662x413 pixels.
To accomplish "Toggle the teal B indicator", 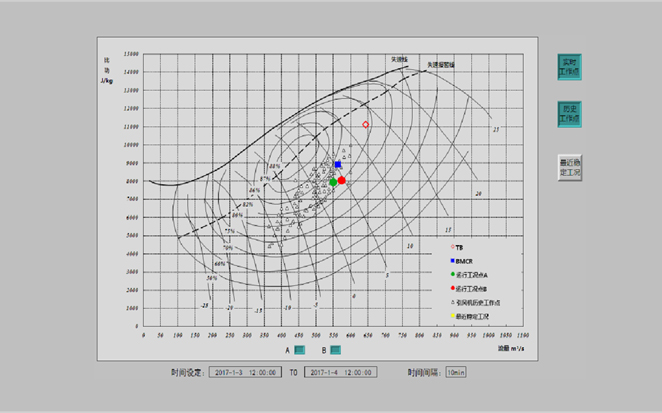I will [336, 350].
